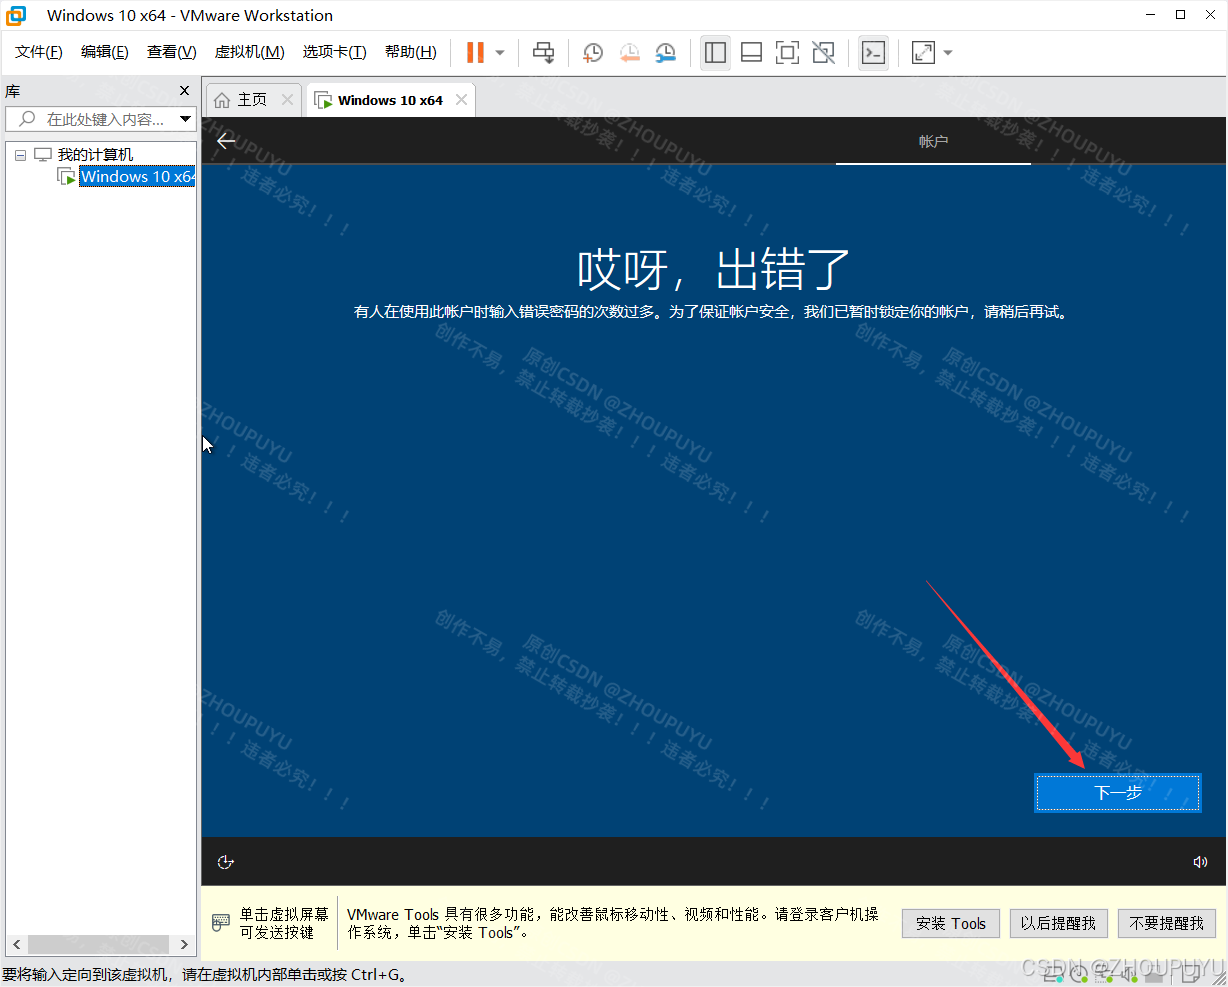Click the 哎呀，出错了 heading
Screen dimensions: 1228x987
click(713, 270)
